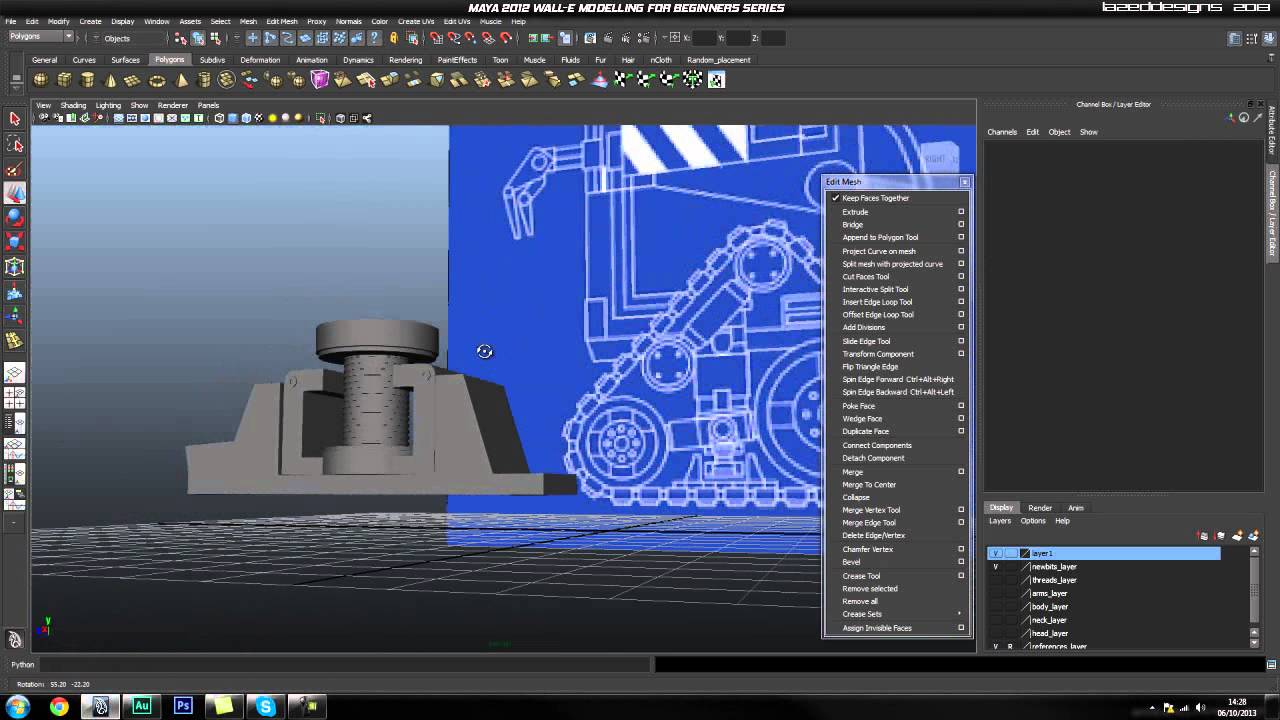Image resolution: width=1280 pixels, height=720 pixels.
Task: Create a polygon cylinder from shelf
Action: coord(87,80)
